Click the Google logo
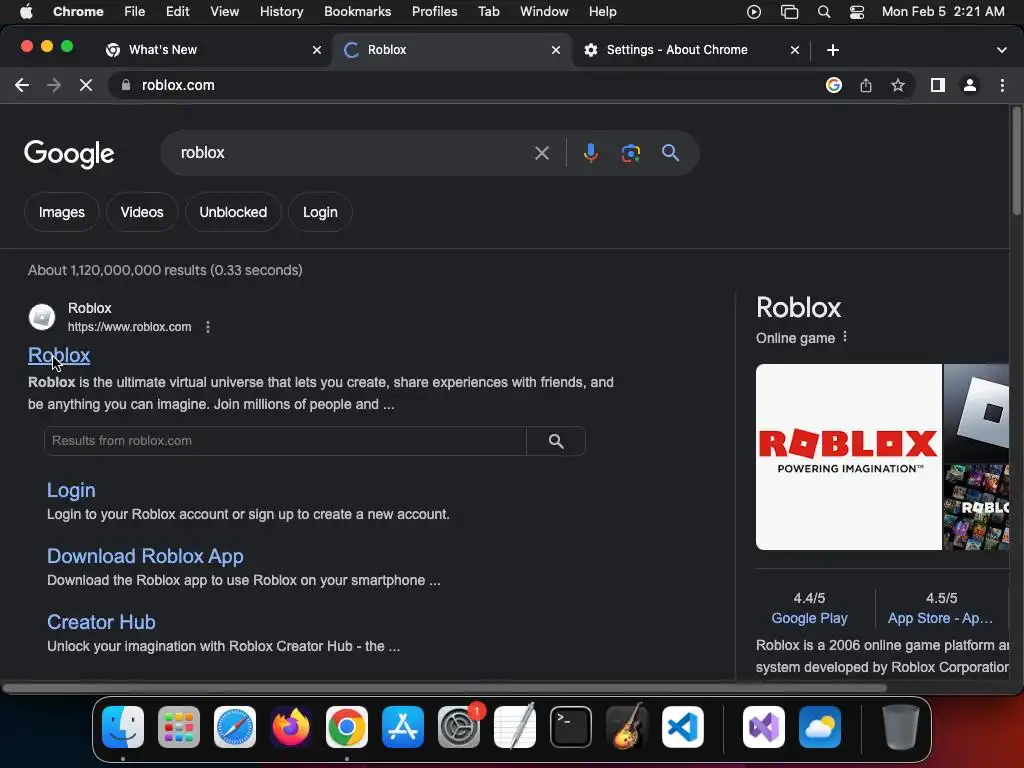 point(69,154)
